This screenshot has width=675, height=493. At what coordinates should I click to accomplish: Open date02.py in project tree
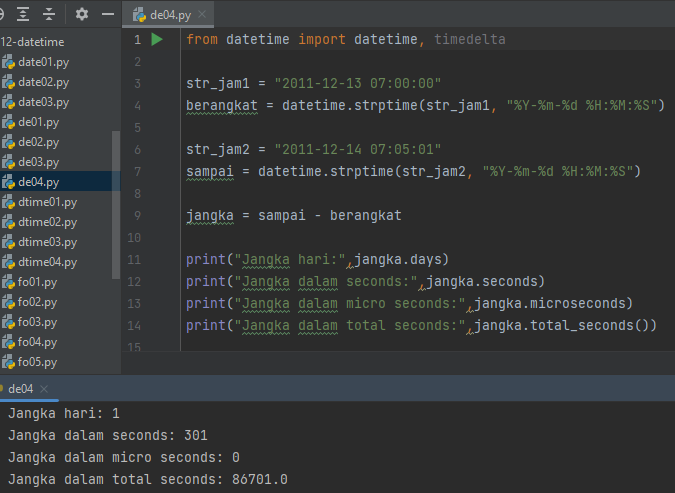tap(43, 82)
